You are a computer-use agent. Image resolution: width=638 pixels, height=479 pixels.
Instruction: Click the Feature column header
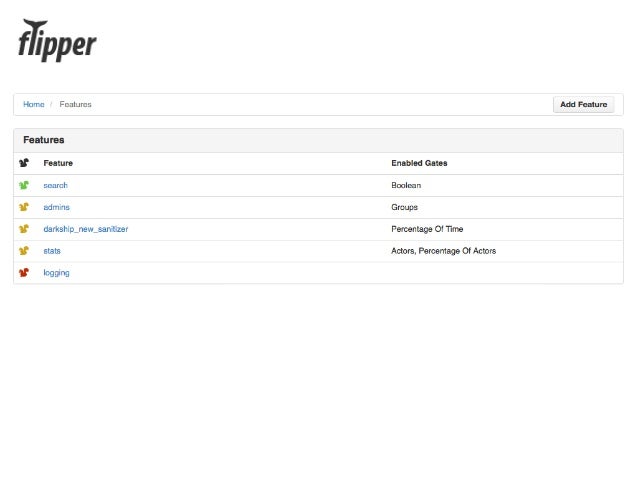click(58, 163)
